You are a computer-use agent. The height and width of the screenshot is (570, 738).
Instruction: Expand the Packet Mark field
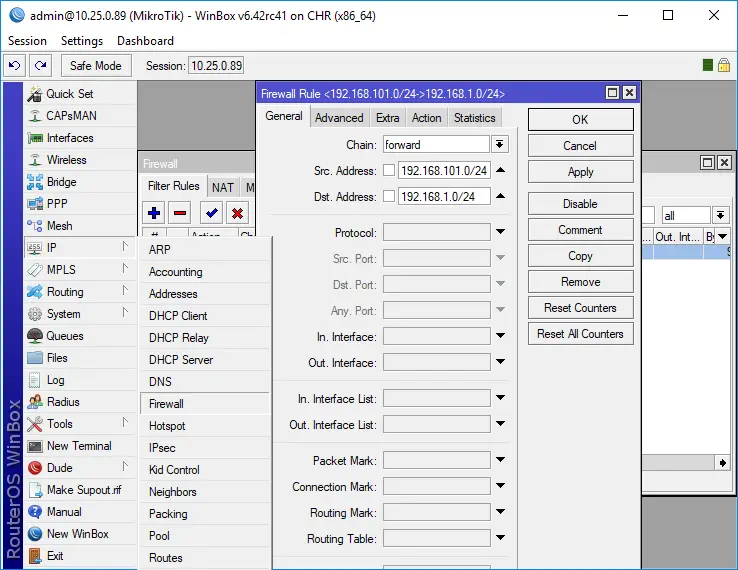click(x=500, y=459)
